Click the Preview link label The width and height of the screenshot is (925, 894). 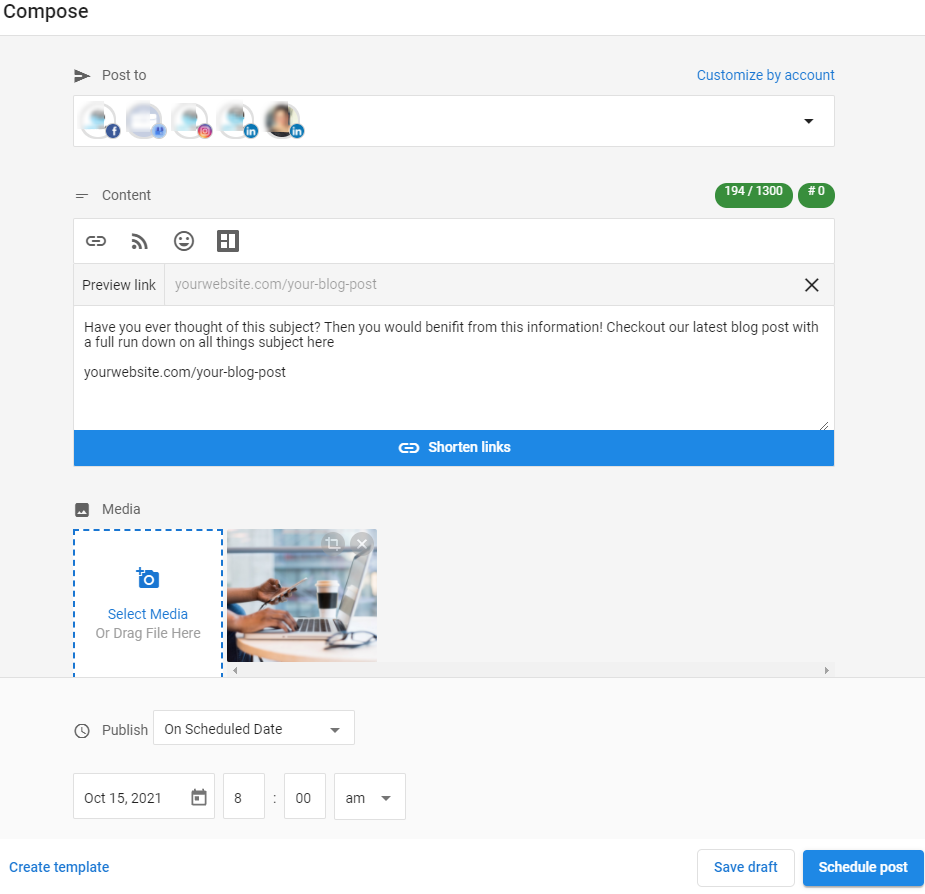tap(119, 285)
